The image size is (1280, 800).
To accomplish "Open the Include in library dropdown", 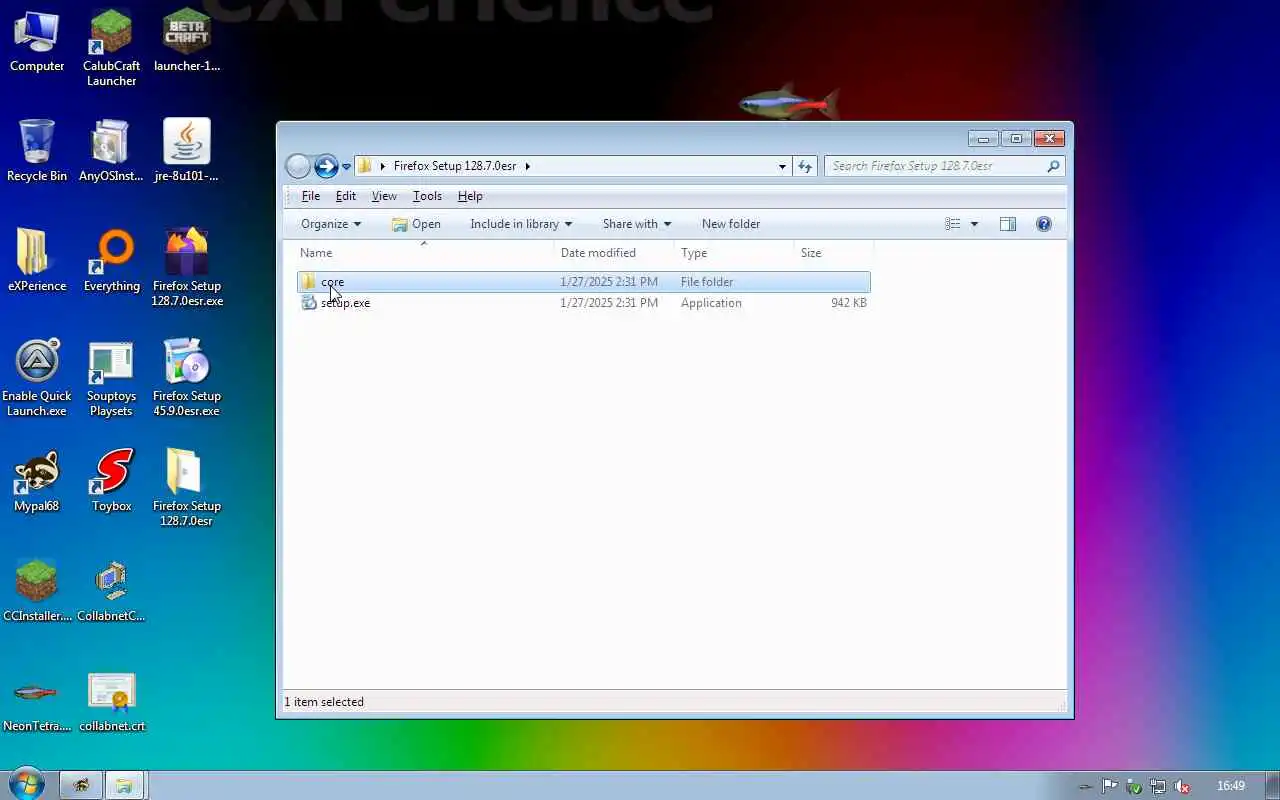I will (521, 224).
